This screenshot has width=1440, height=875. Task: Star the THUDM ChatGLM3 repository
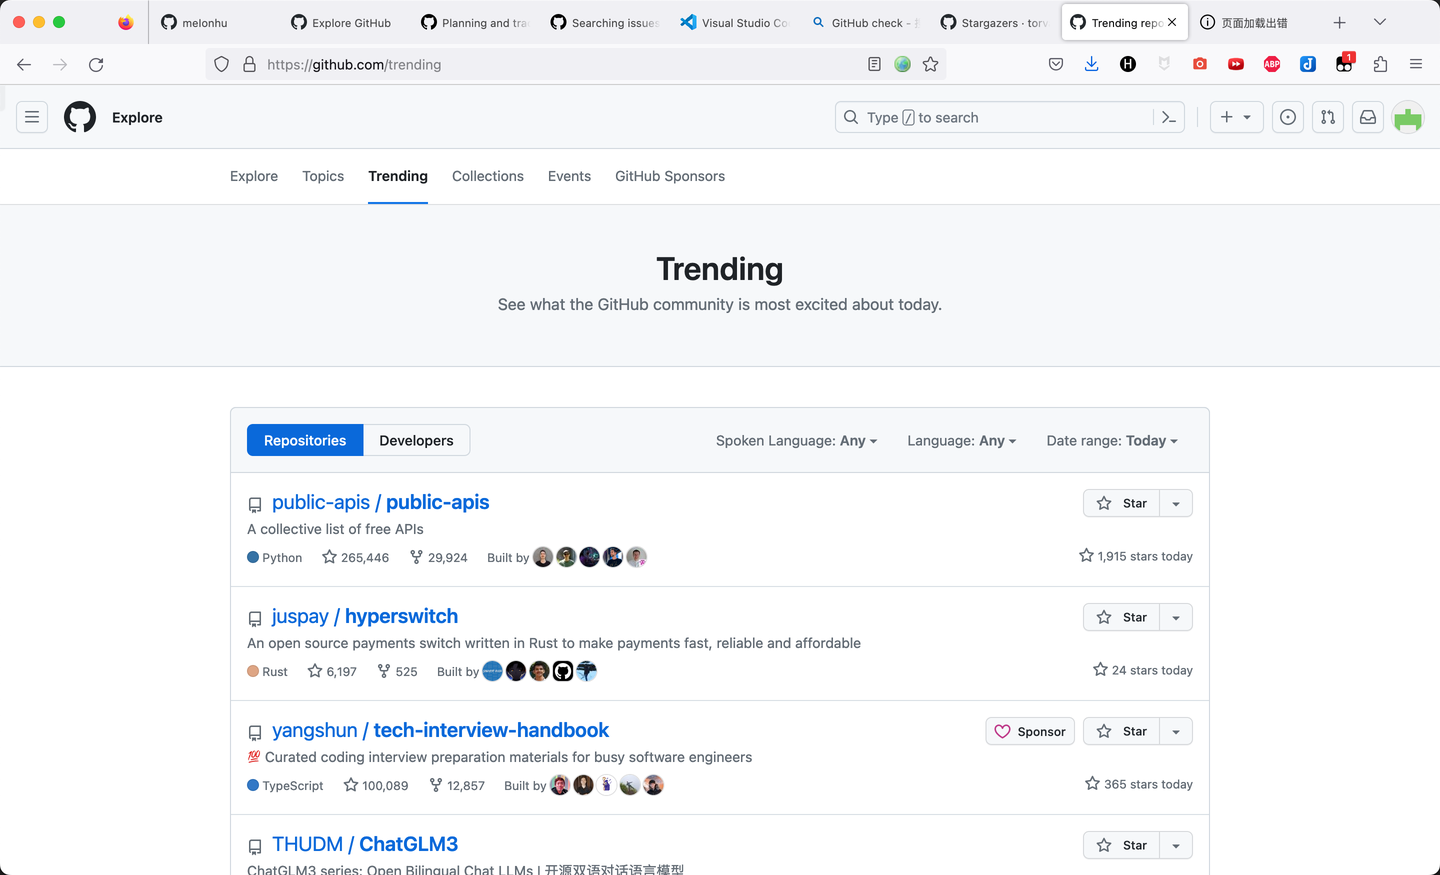pyautogui.click(x=1121, y=845)
